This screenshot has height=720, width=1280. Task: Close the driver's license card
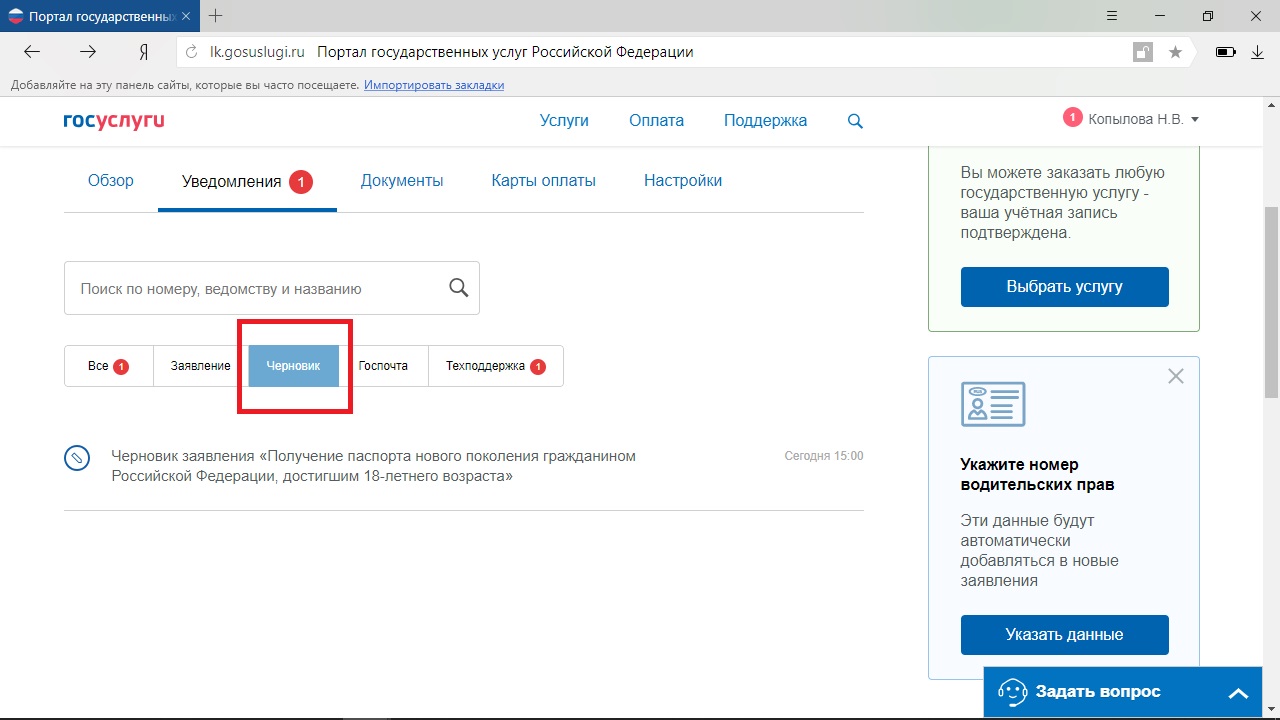pyautogui.click(x=1176, y=376)
